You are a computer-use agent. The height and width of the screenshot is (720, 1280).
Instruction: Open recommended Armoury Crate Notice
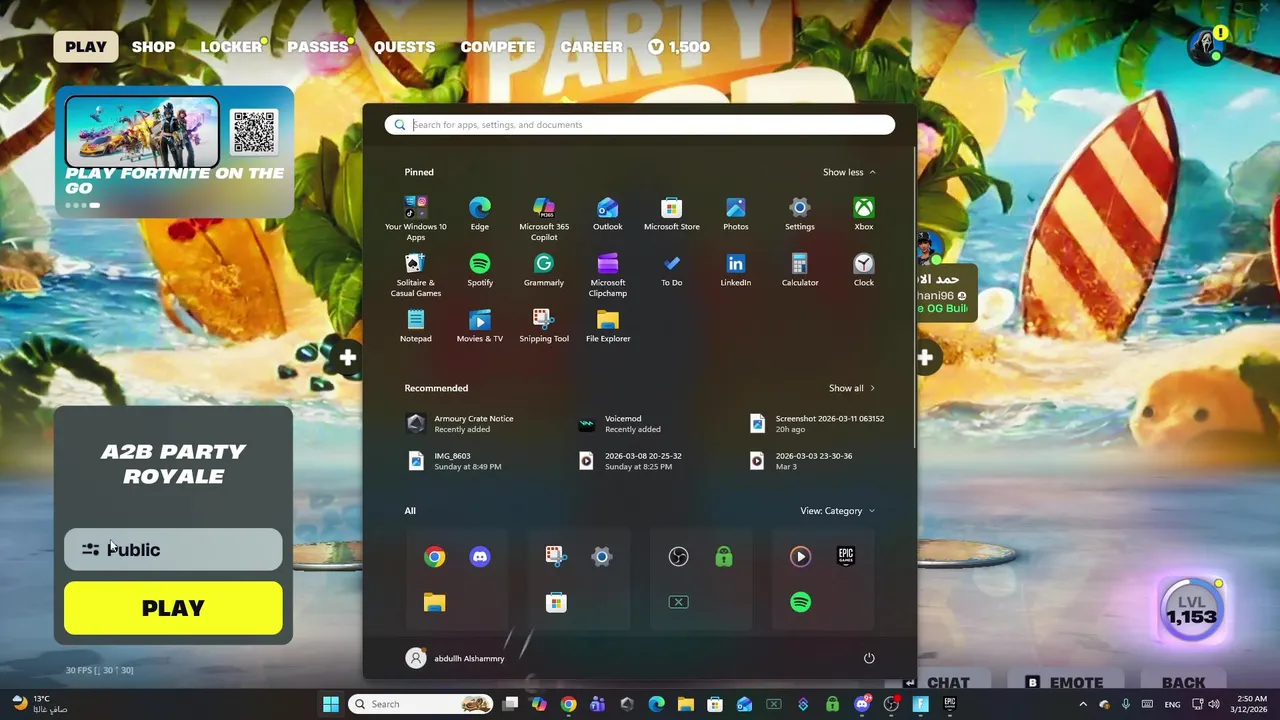click(460, 424)
